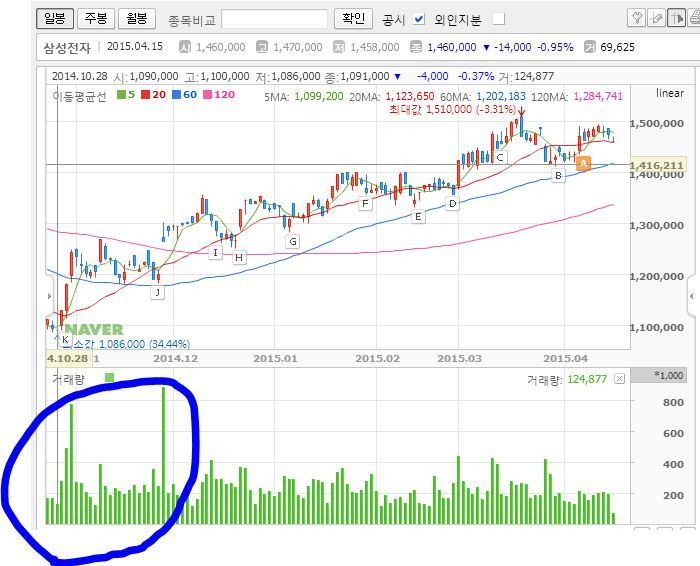700x566 pixels.
Task: Click disclosure marker B on chart
Action: [x=558, y=175]
